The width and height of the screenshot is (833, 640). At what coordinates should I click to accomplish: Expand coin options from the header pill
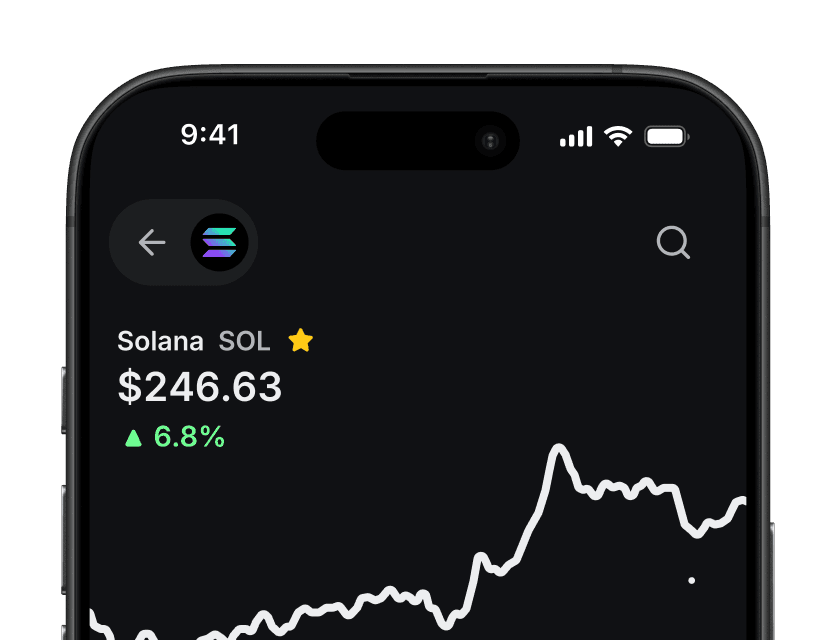(183, 242)
